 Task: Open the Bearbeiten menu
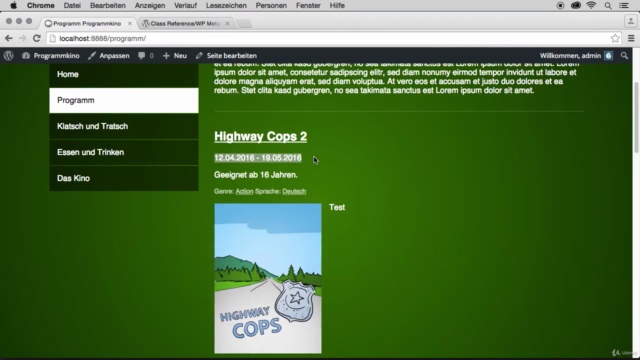[108, 5]
